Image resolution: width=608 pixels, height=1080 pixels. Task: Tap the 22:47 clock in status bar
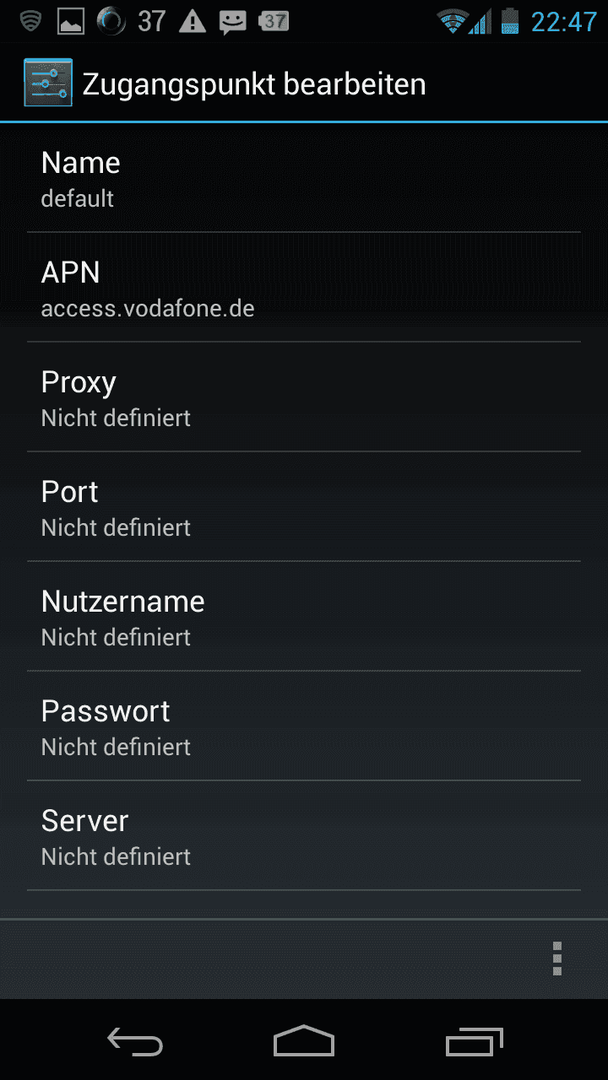coord(563,22)
